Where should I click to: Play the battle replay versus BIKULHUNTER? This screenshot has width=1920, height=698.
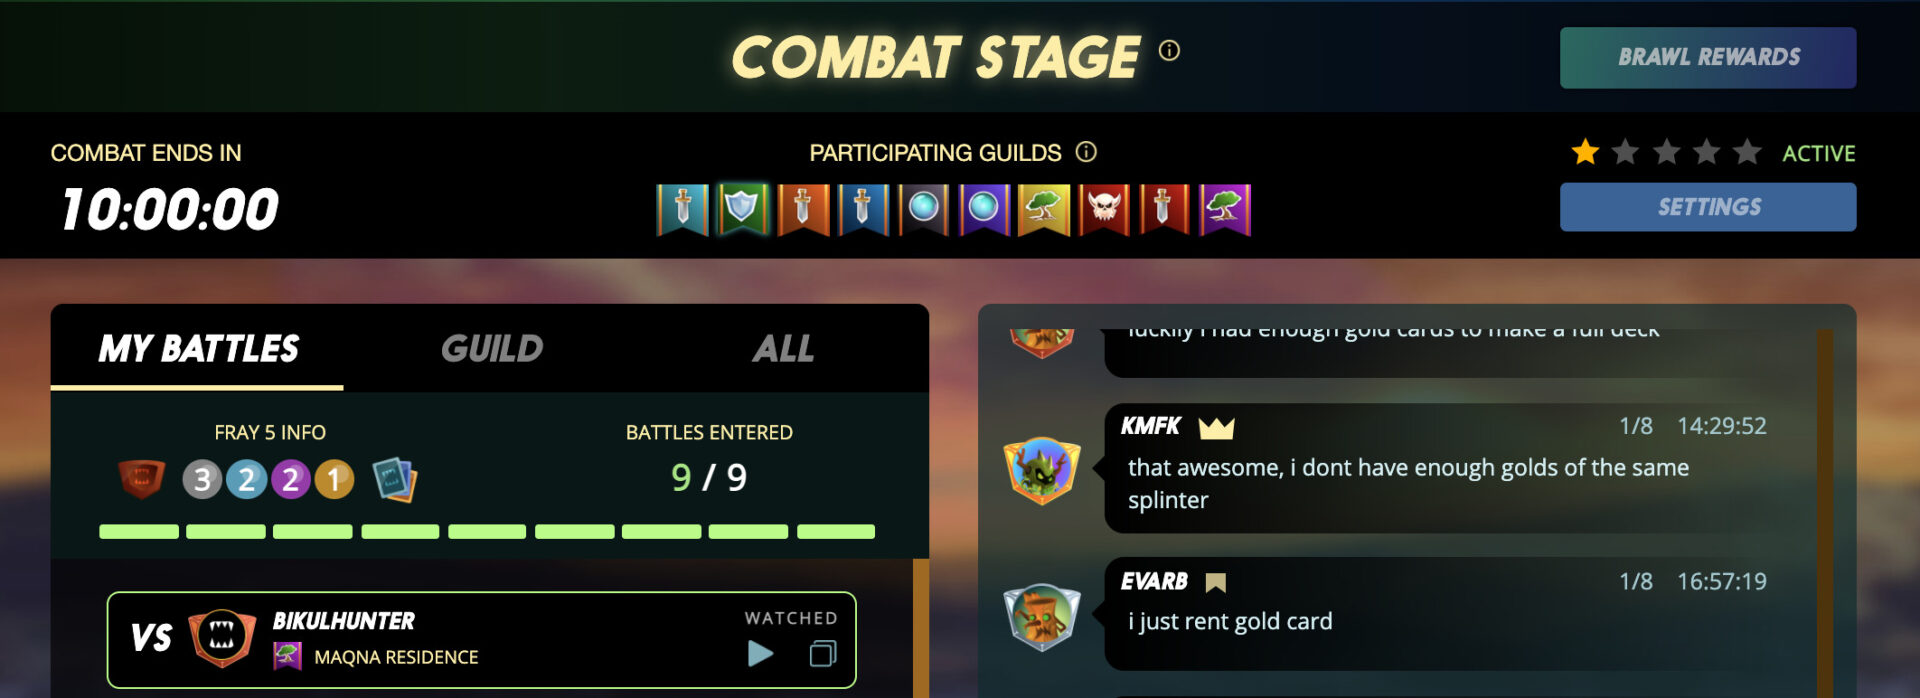[760, 654]
